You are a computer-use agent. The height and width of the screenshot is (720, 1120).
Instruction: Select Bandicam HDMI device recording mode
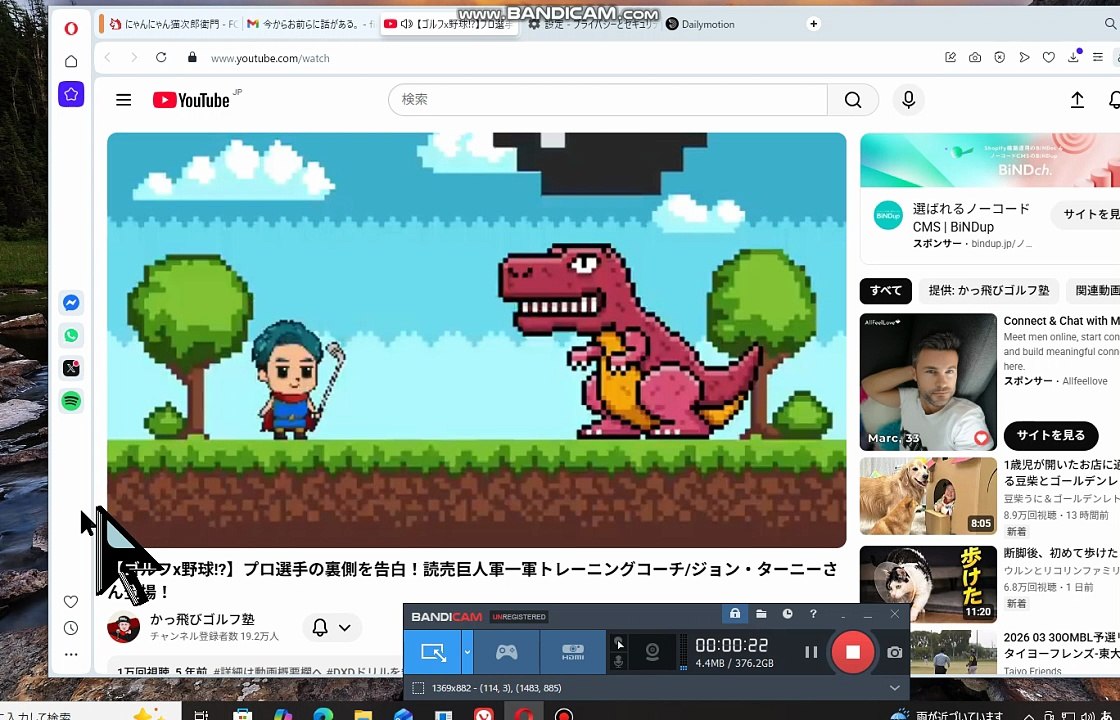573,651
